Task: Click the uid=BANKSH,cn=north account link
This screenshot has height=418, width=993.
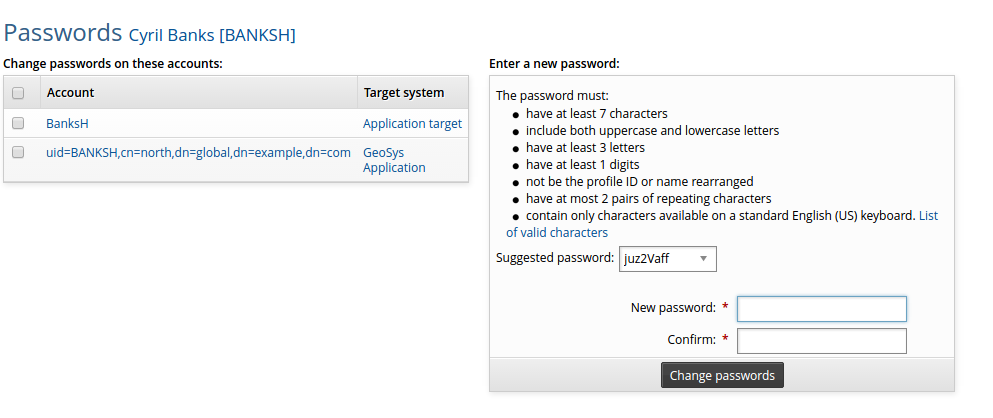Action: pos(198,153)
